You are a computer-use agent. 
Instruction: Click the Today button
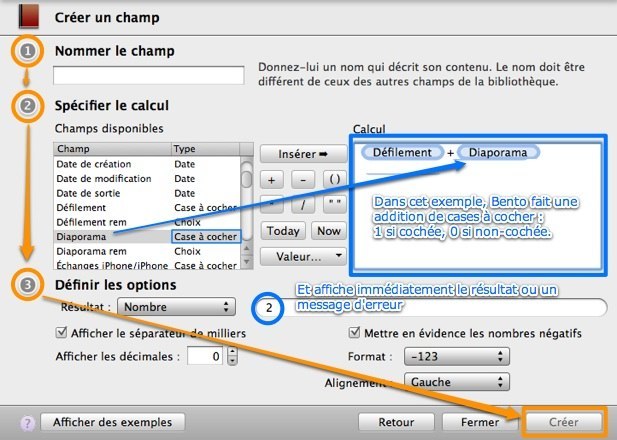point(283,231)
